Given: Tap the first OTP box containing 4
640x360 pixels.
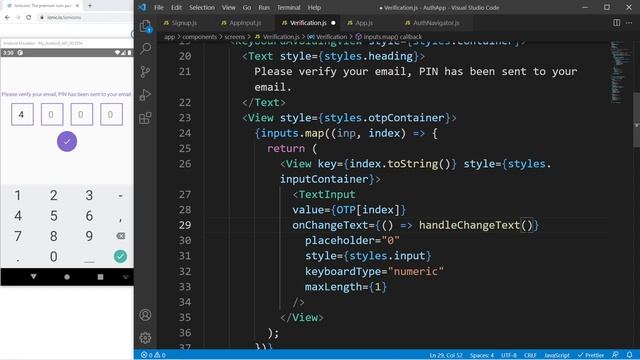Looking at the screenshot, I should [x=22, y=114].
